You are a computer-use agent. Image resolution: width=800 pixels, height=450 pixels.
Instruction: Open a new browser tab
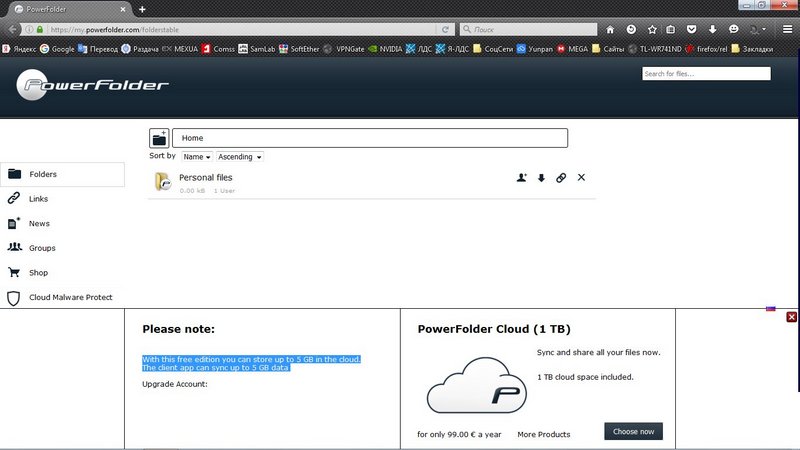pyautogui.click(x=142, y=9)
